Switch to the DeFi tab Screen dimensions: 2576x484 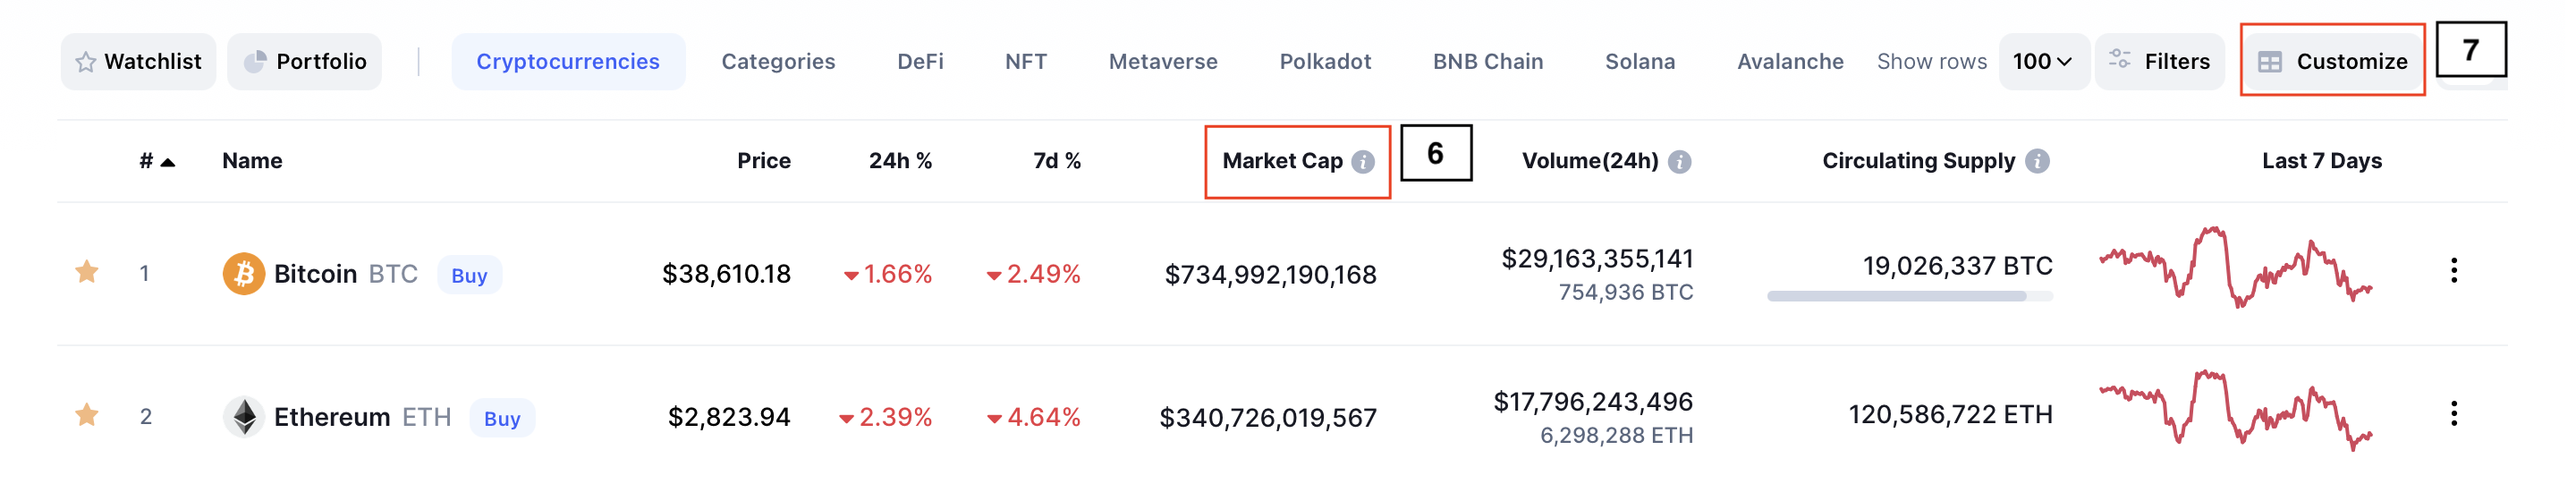pyautogui.click(x=920, y=61)
